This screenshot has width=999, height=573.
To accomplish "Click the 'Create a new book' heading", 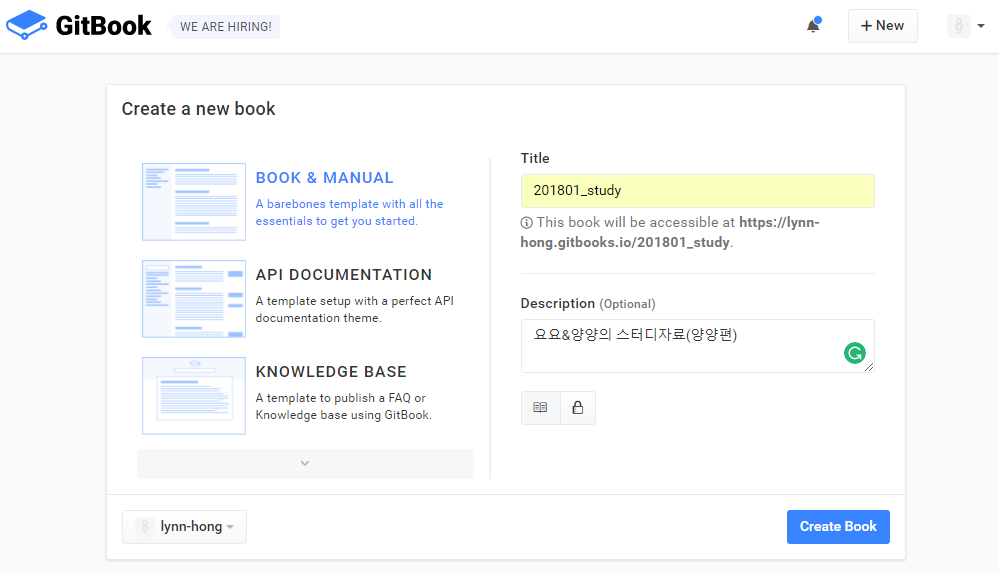I will [x=198, y=109].
